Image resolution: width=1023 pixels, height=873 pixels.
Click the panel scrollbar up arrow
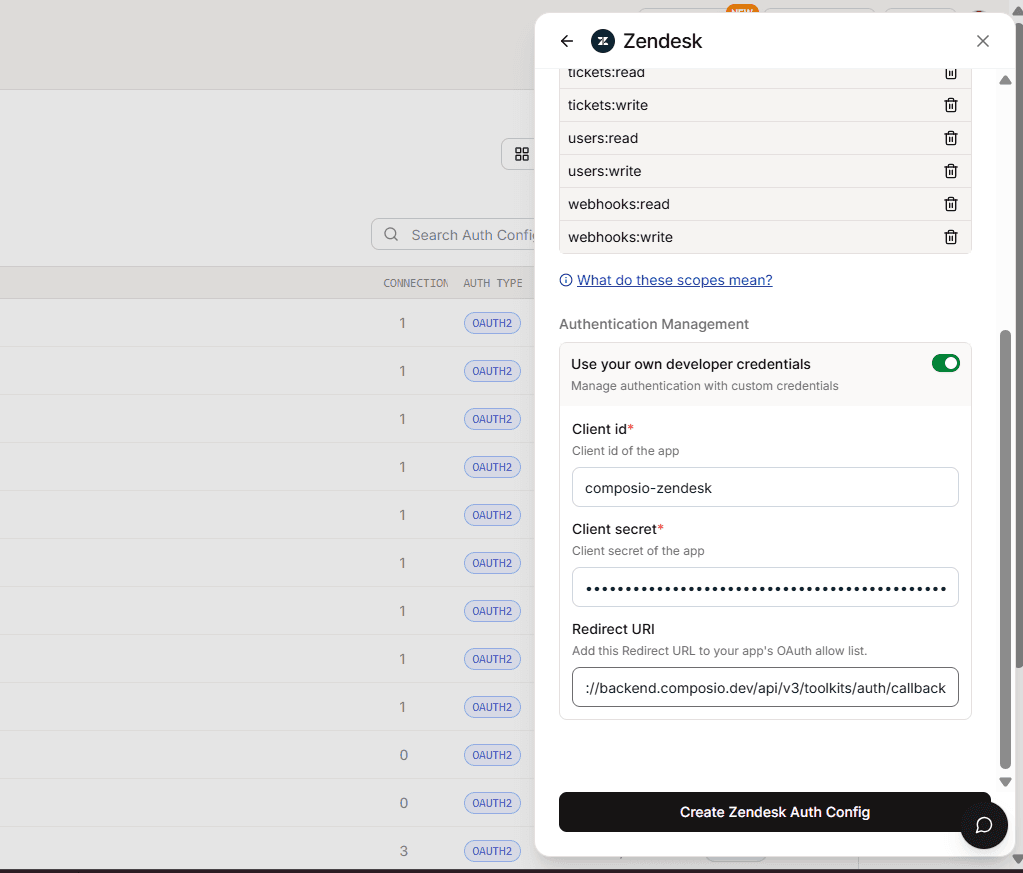click(x=1005, y=80)
